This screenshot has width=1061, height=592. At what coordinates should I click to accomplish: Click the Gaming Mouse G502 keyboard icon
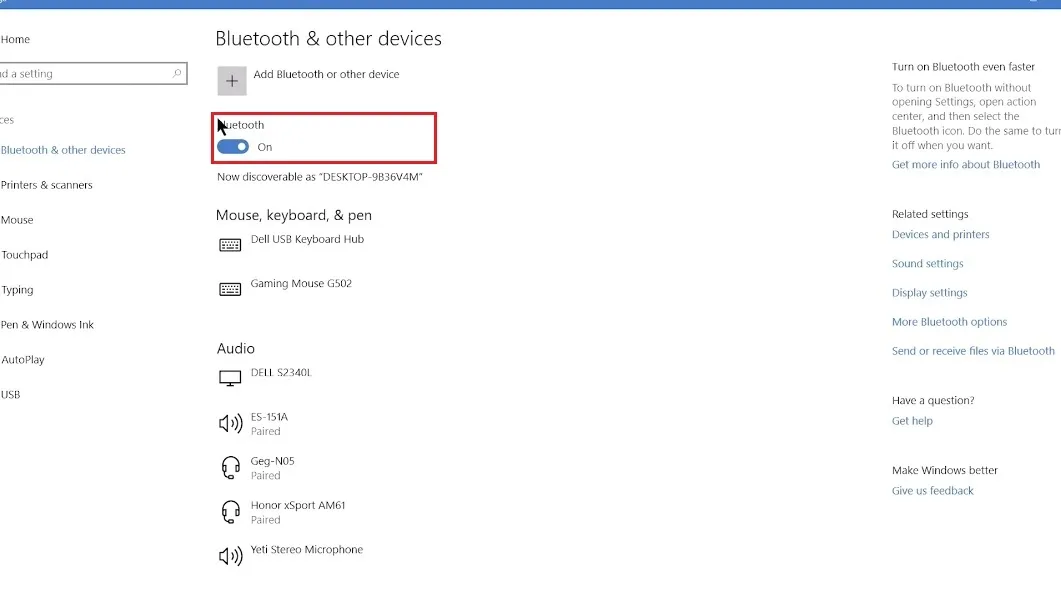230,288
